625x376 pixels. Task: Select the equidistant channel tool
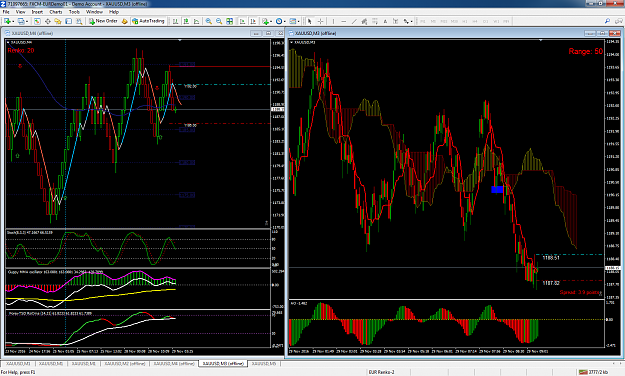(x=364, y=21)
